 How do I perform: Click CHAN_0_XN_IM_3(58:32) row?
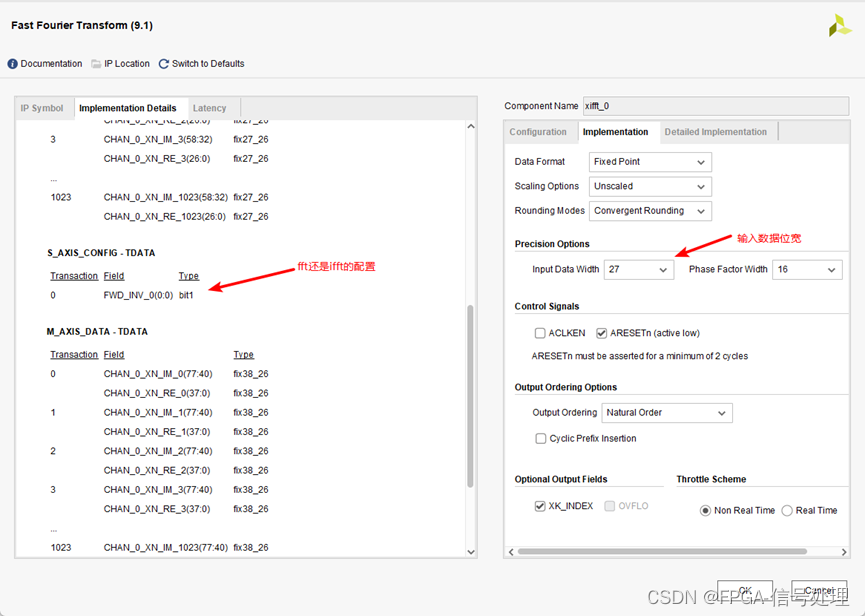click(158, 140)
